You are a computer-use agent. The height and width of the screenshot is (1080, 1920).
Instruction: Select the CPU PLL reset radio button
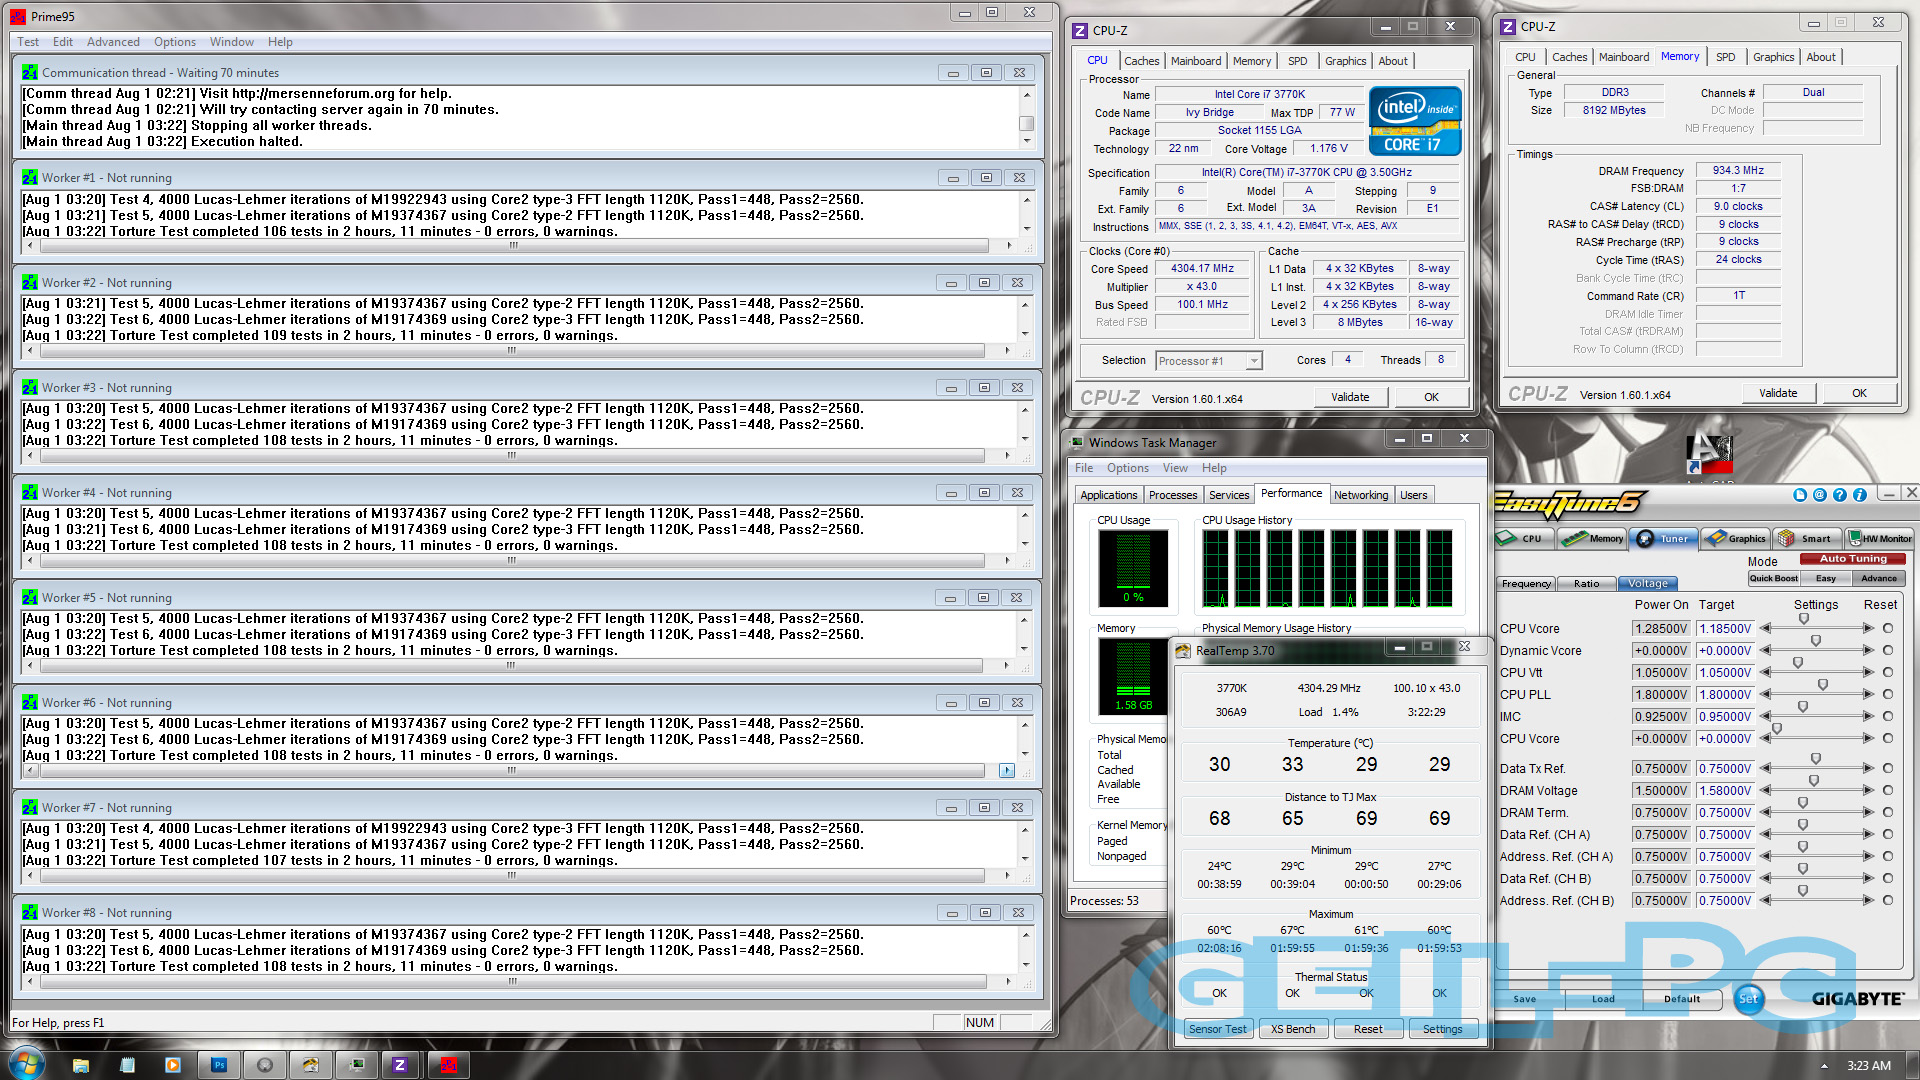1888,695
